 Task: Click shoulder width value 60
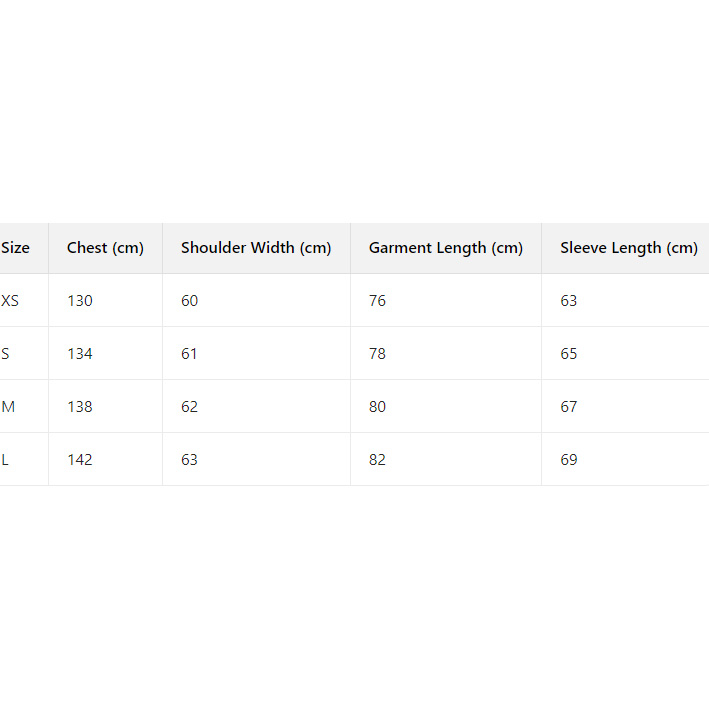[190, 301]
